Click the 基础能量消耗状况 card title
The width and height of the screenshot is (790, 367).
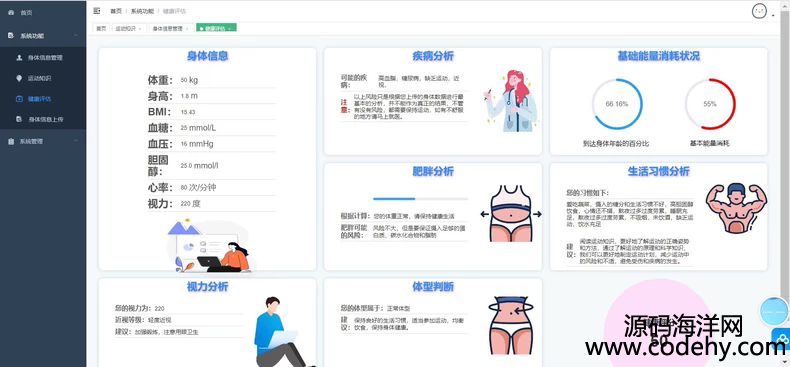pyautogui.click(x=659, y=56)
